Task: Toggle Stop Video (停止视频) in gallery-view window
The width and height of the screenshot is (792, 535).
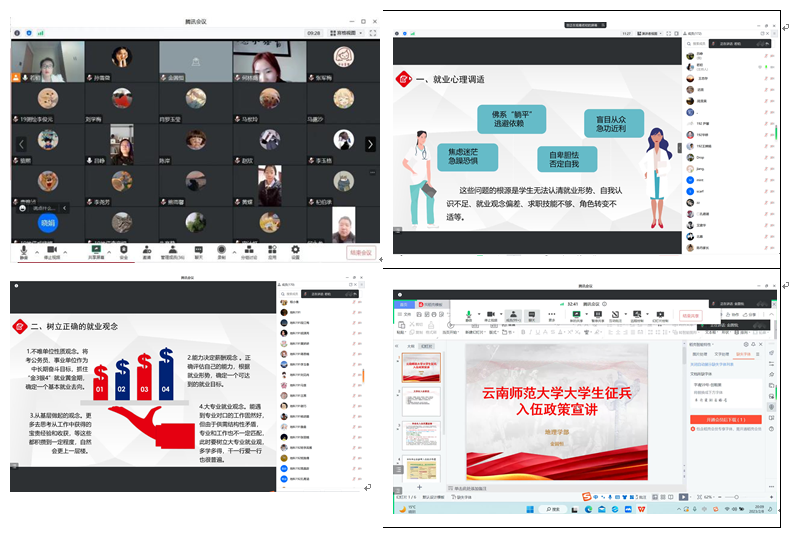Action: tap(53, 251)
